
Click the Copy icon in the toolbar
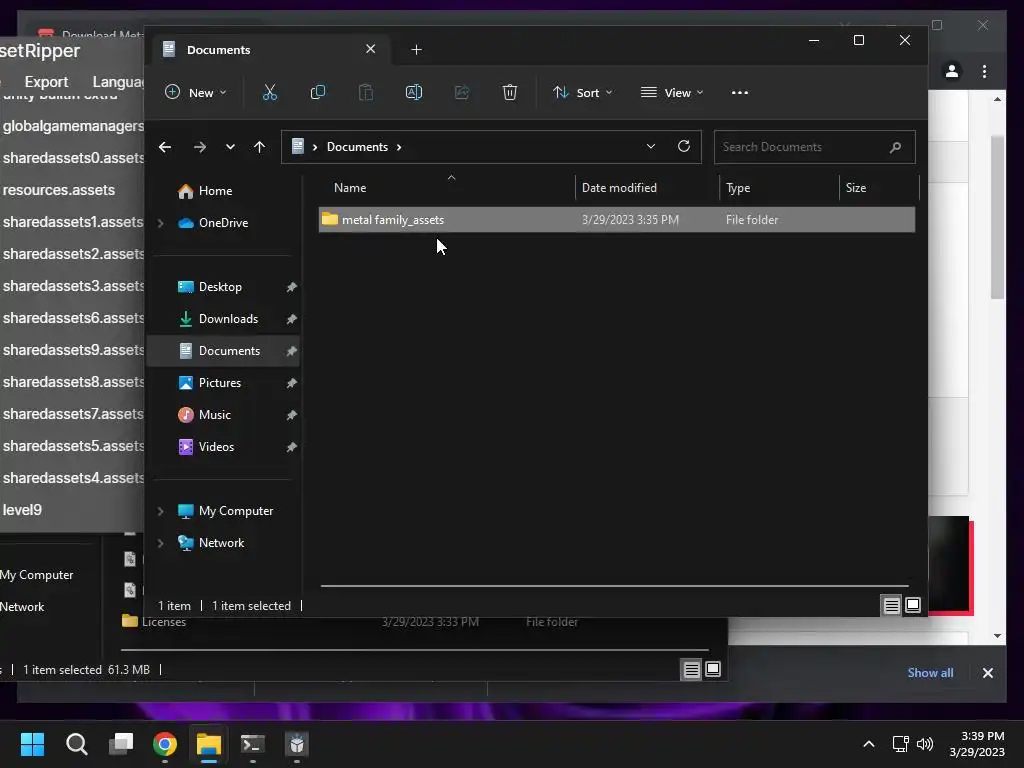(318, 92)
